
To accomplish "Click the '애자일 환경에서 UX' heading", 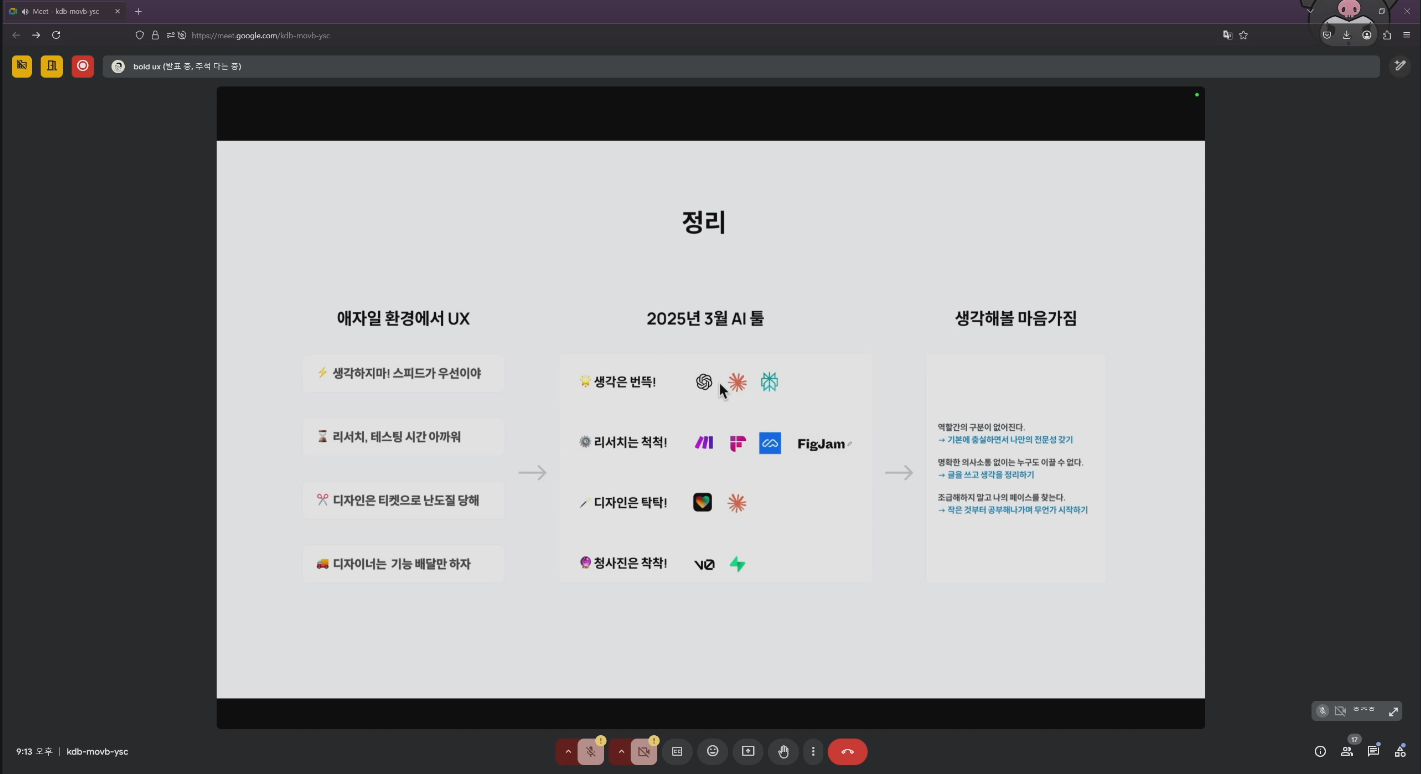I will [403, 319].
